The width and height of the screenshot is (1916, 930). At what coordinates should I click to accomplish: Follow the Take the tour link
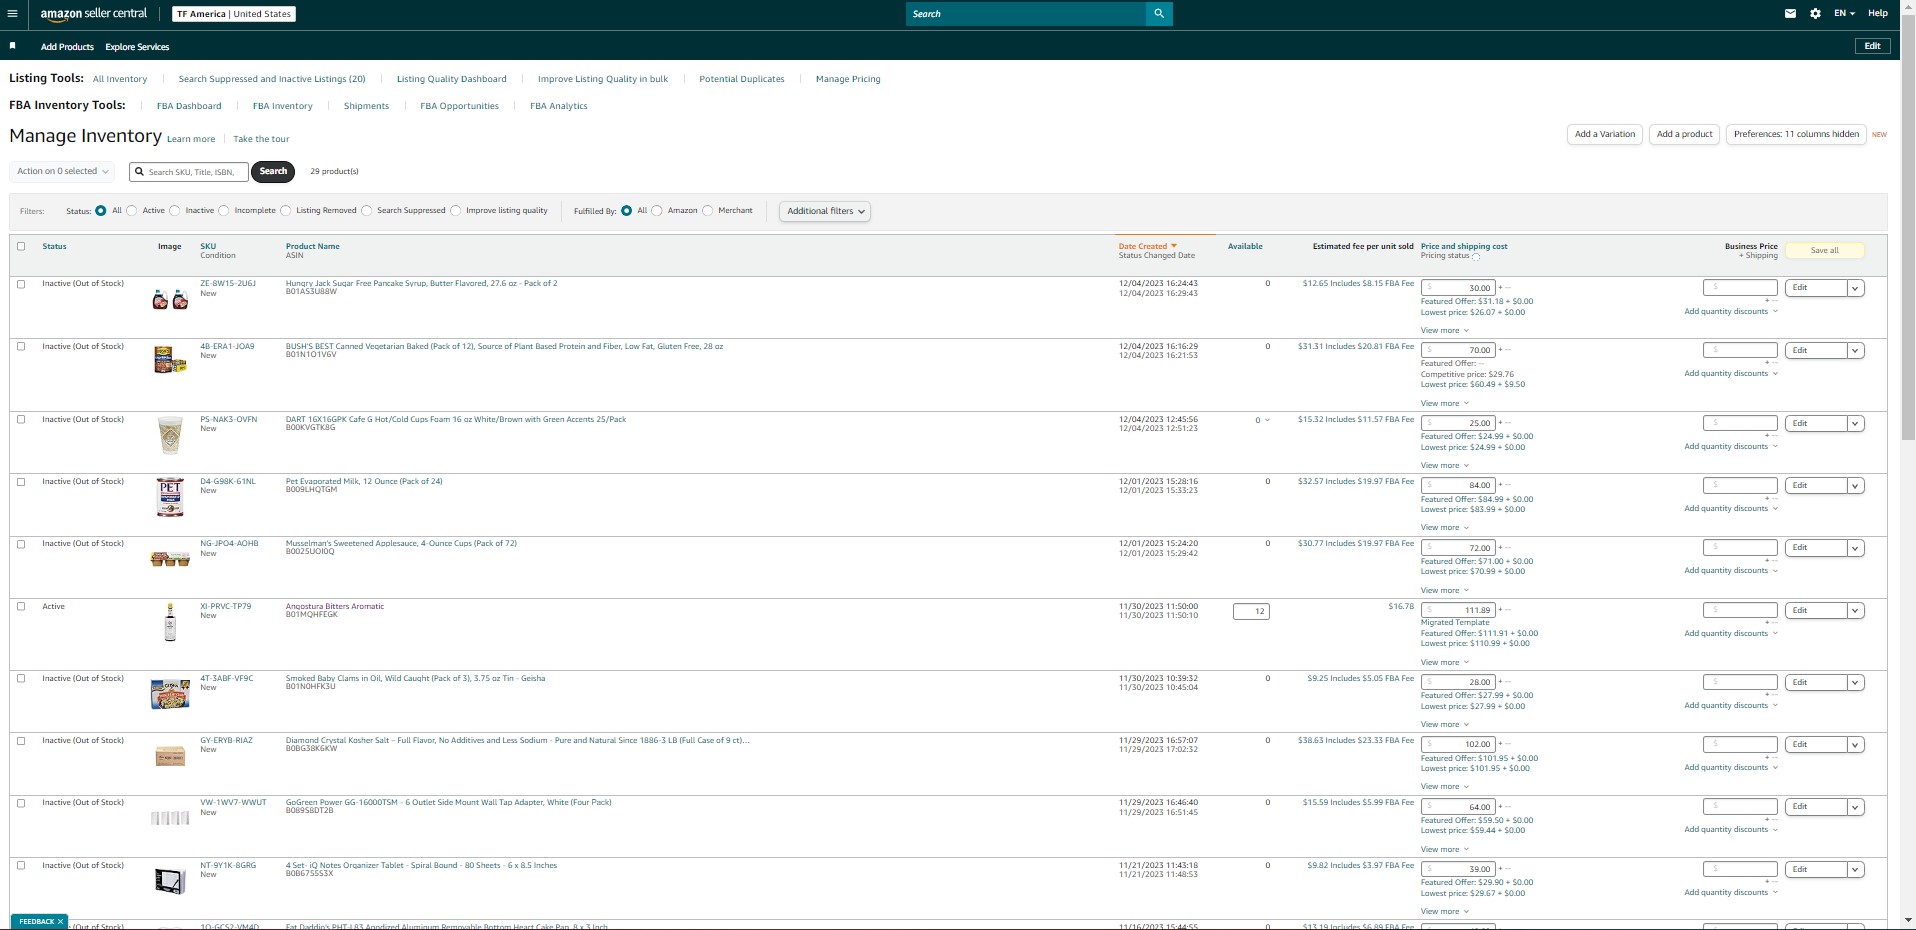point(261,139)
